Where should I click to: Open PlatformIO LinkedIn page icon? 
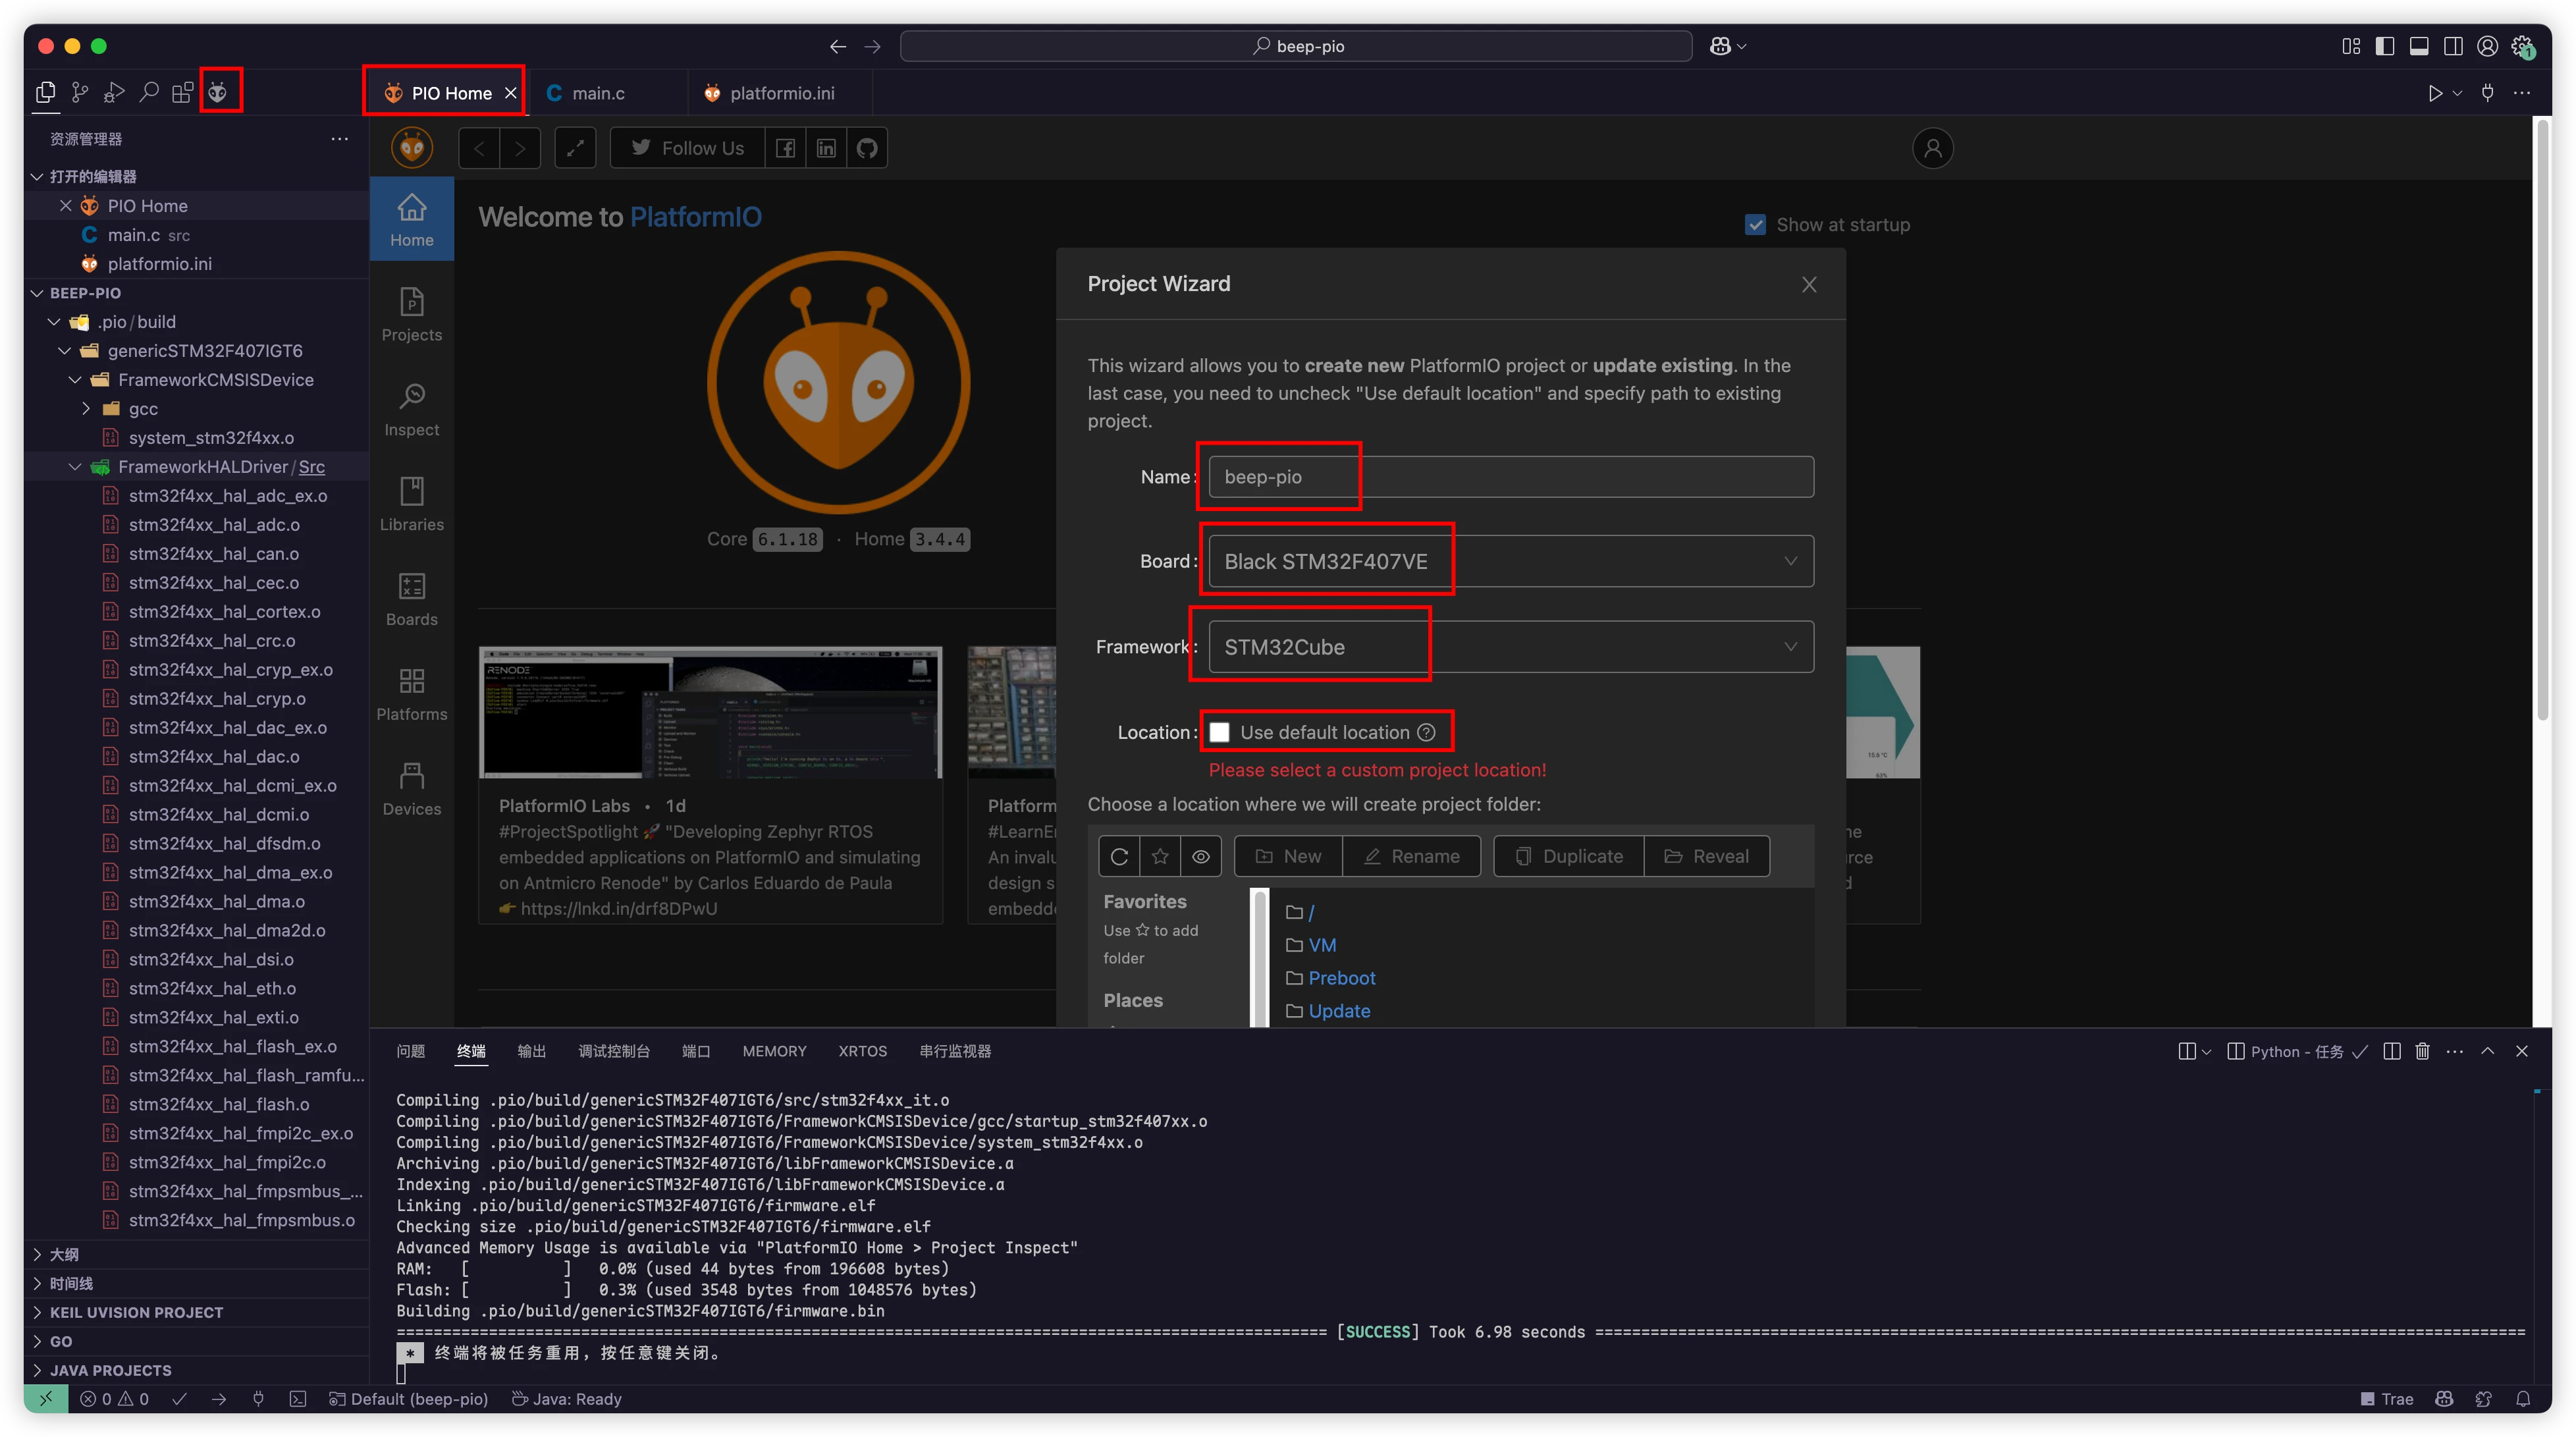coord(826,148)
